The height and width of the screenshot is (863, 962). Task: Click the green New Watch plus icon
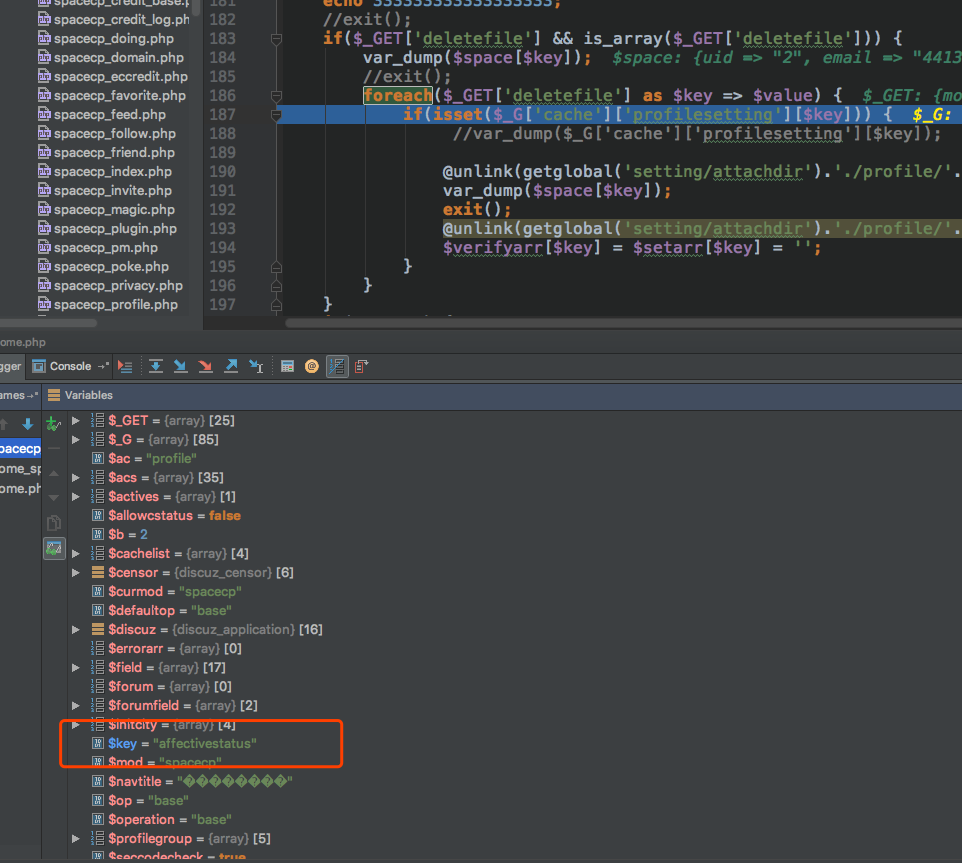tap(54, 425)
